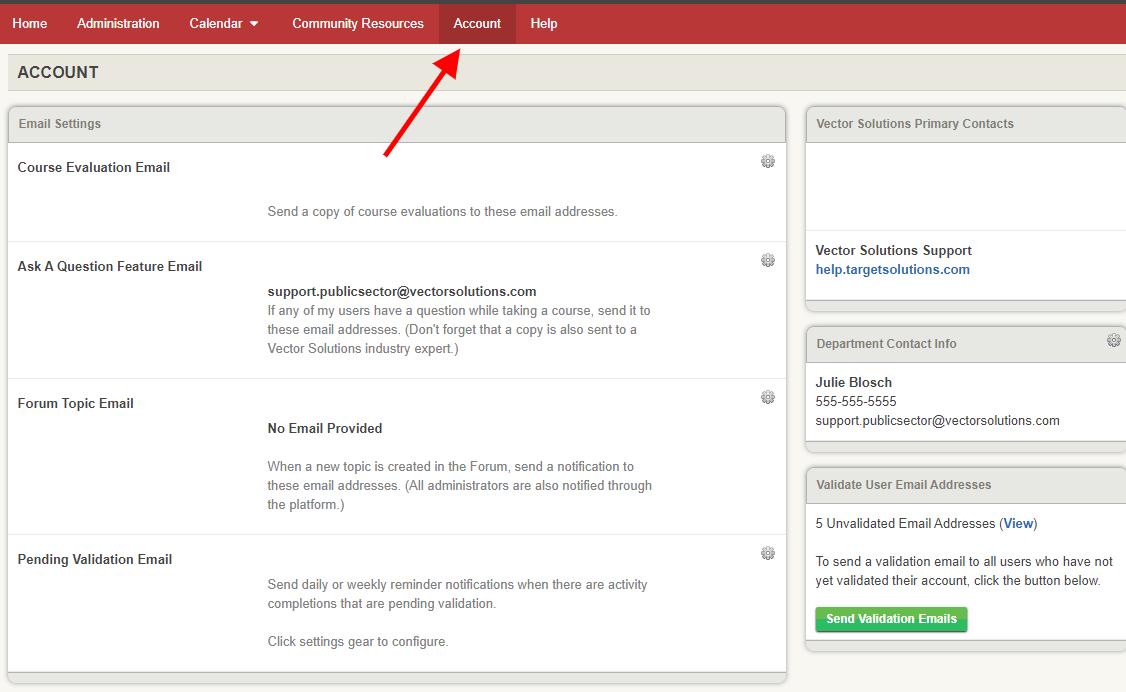Open the Help menu item
1126x692 pixels.
(x=544, y=23)
